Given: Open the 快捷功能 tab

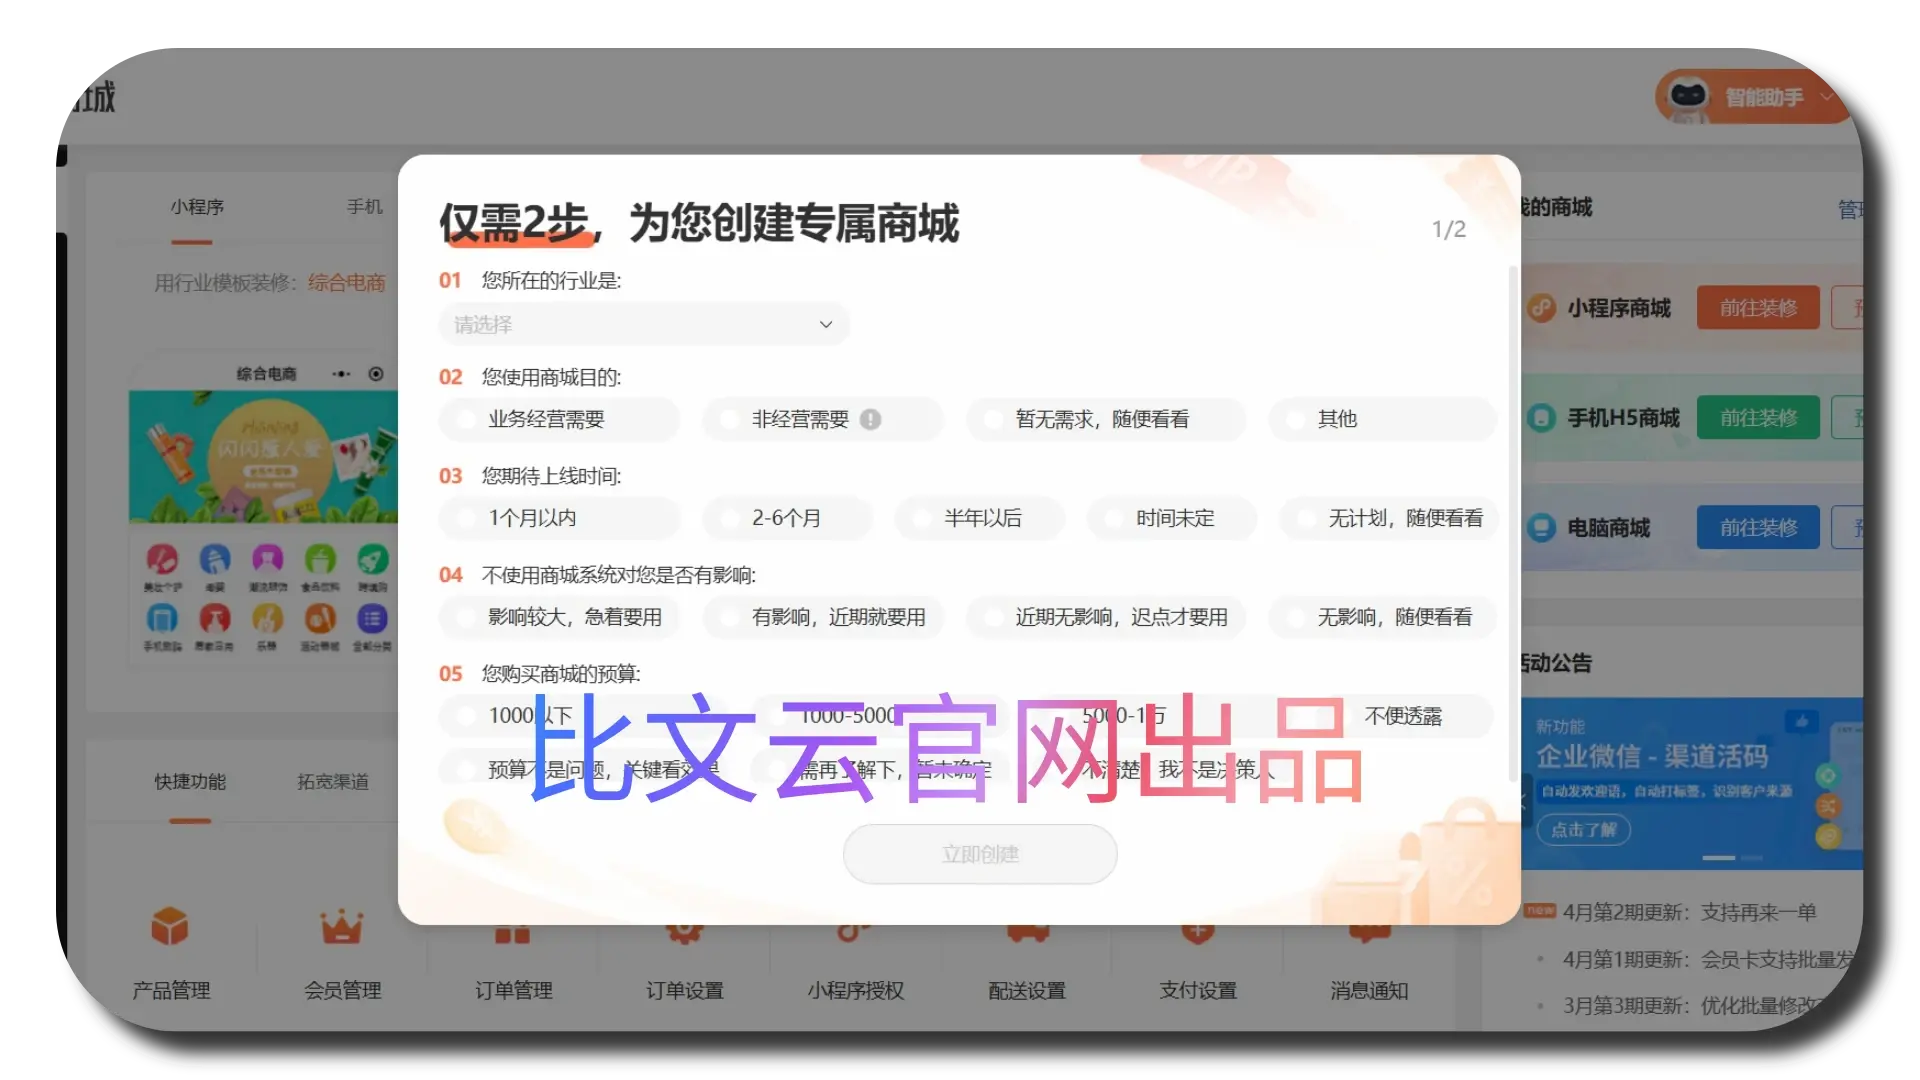Looking at the screenshot, I should (190, 782).
